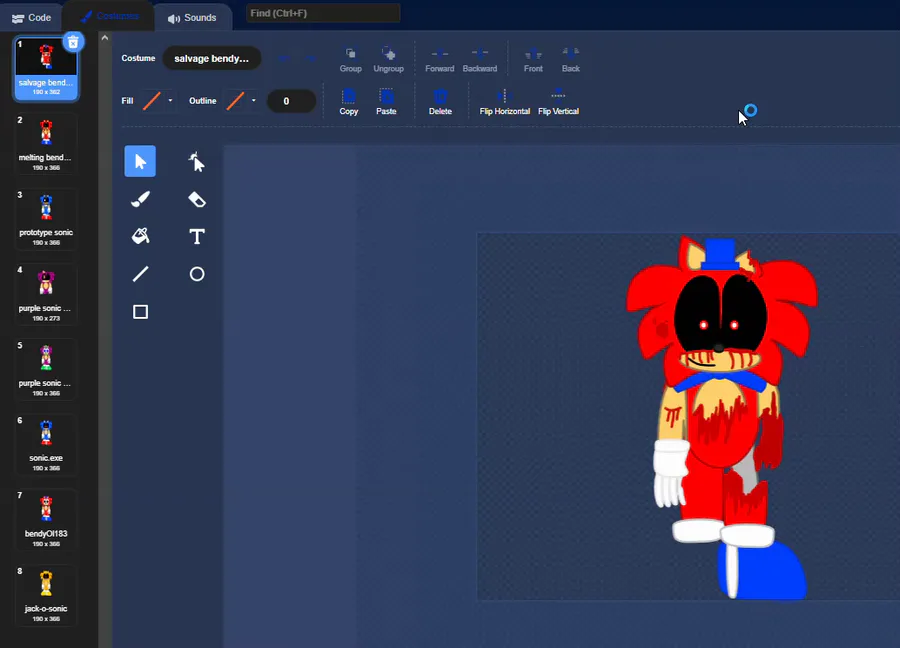
Task: Select the Reshape tool
Action: [x=196, y=161]
